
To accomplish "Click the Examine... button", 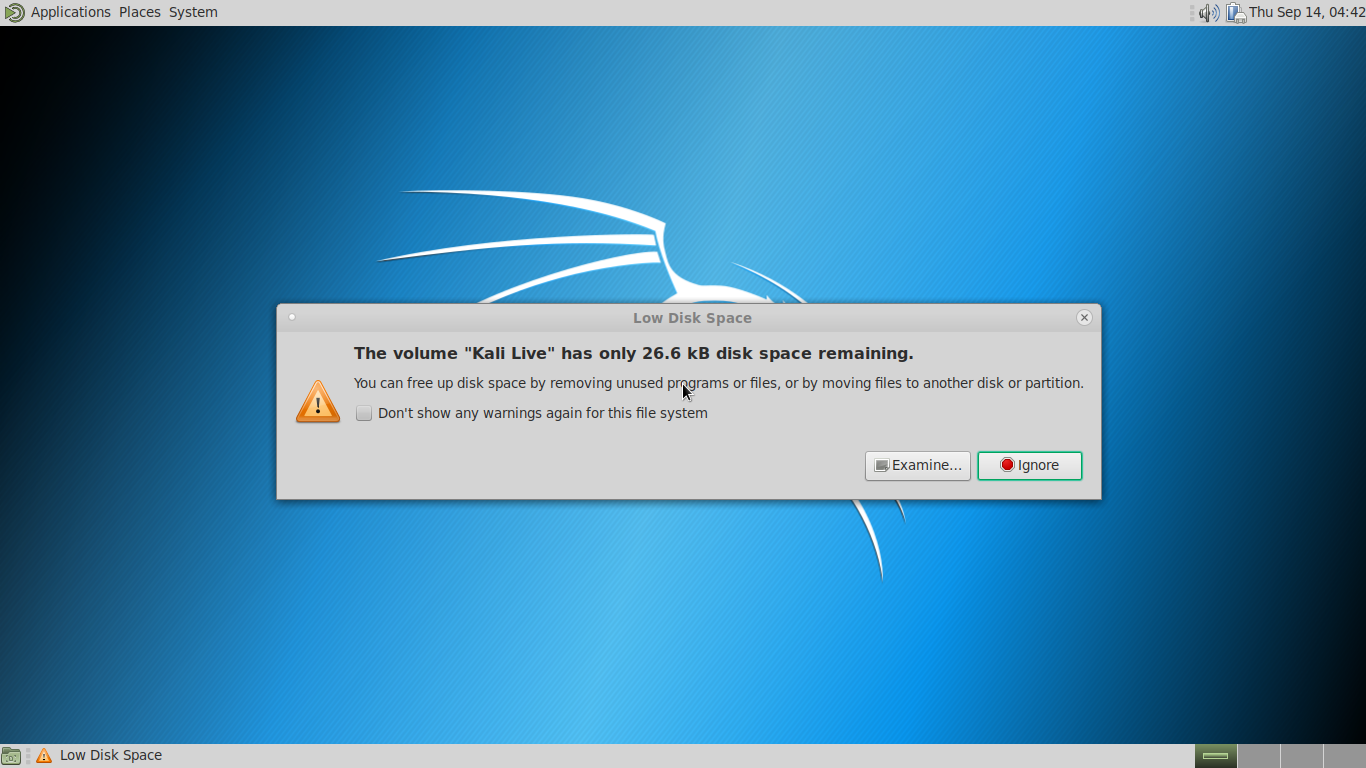I will 917,465.
